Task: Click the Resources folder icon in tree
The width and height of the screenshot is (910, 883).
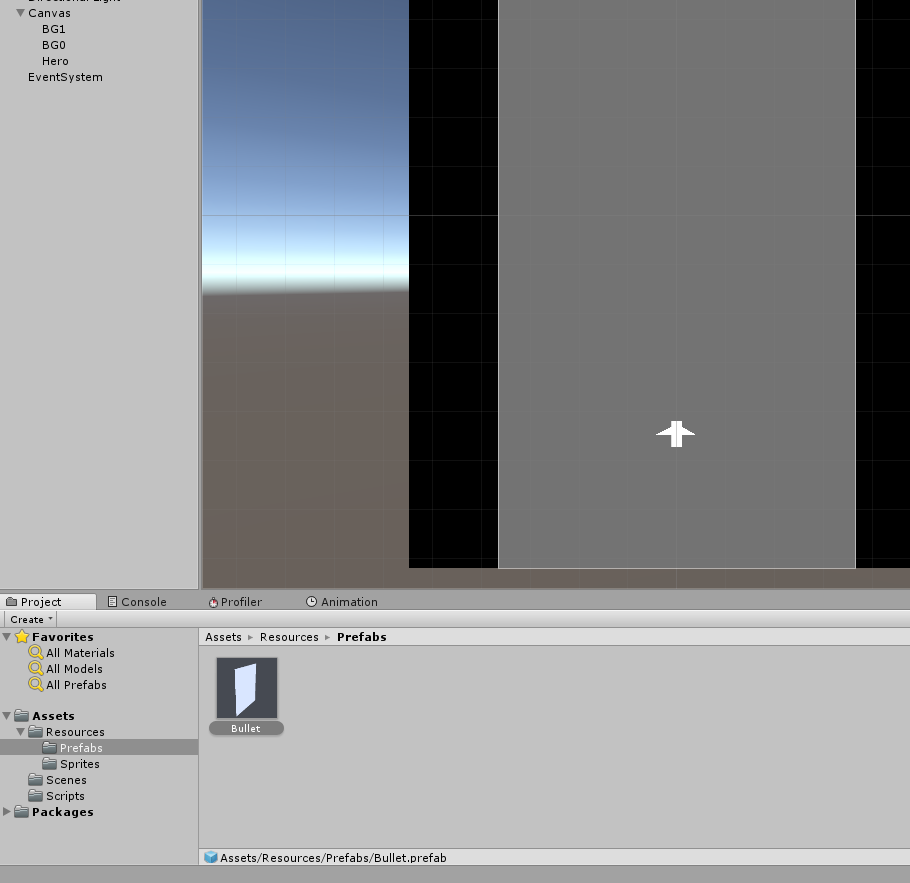Action: click(x=36, y=731)
